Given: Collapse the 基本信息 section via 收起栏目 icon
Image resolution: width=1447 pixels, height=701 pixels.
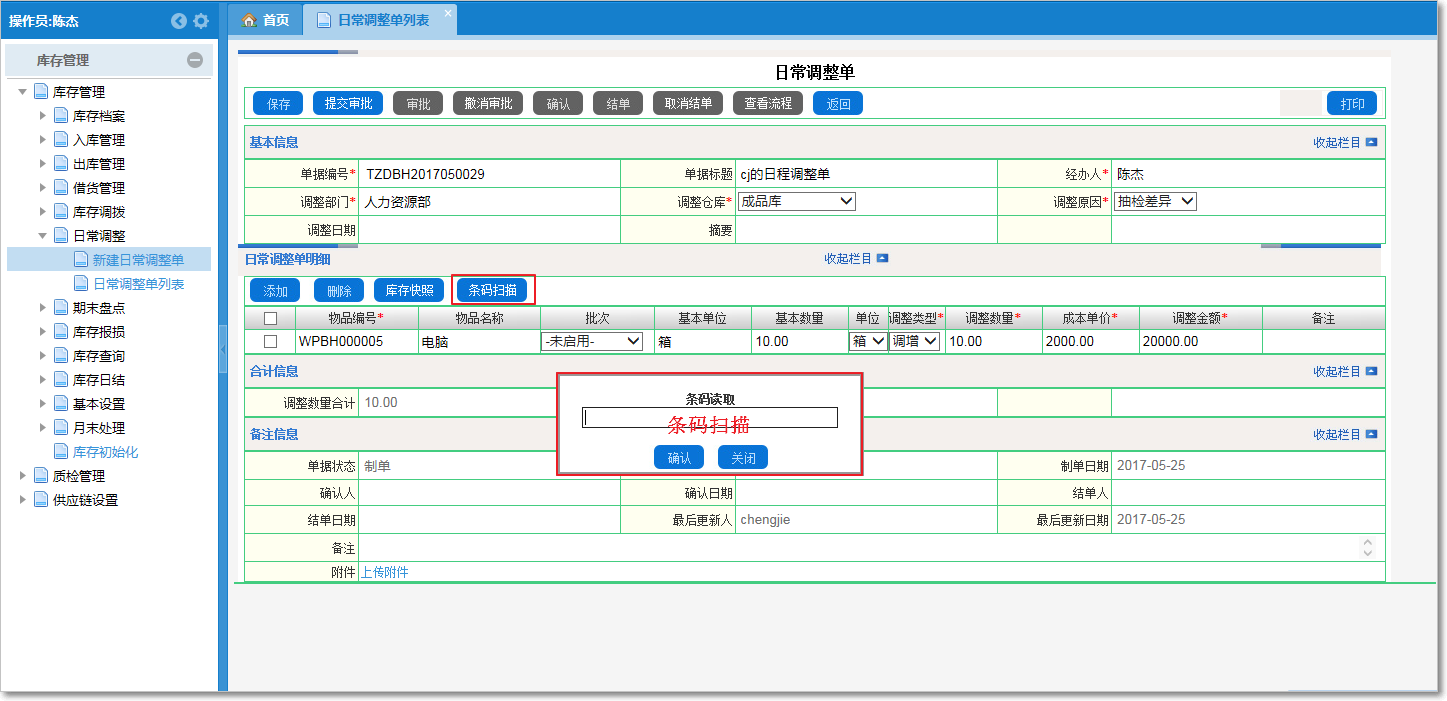Looking at the screenshot, I should [1371, 143].
